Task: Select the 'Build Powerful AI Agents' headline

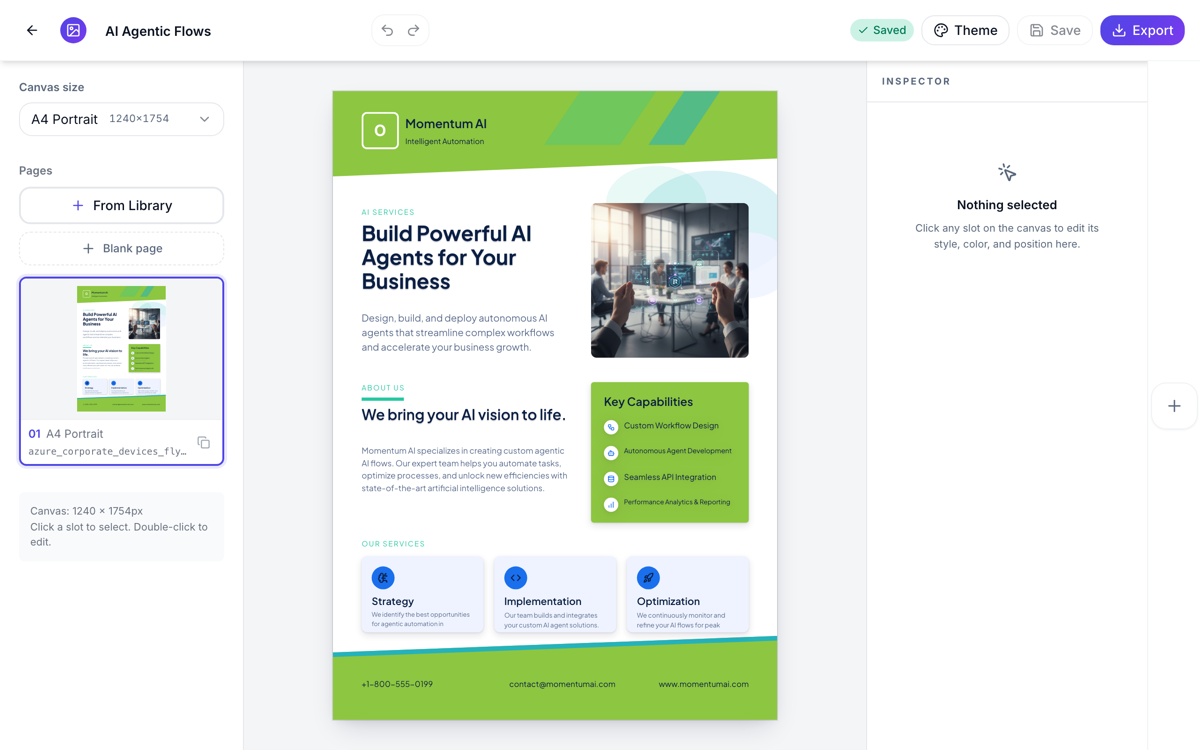Action: click(x=447, y=257)
